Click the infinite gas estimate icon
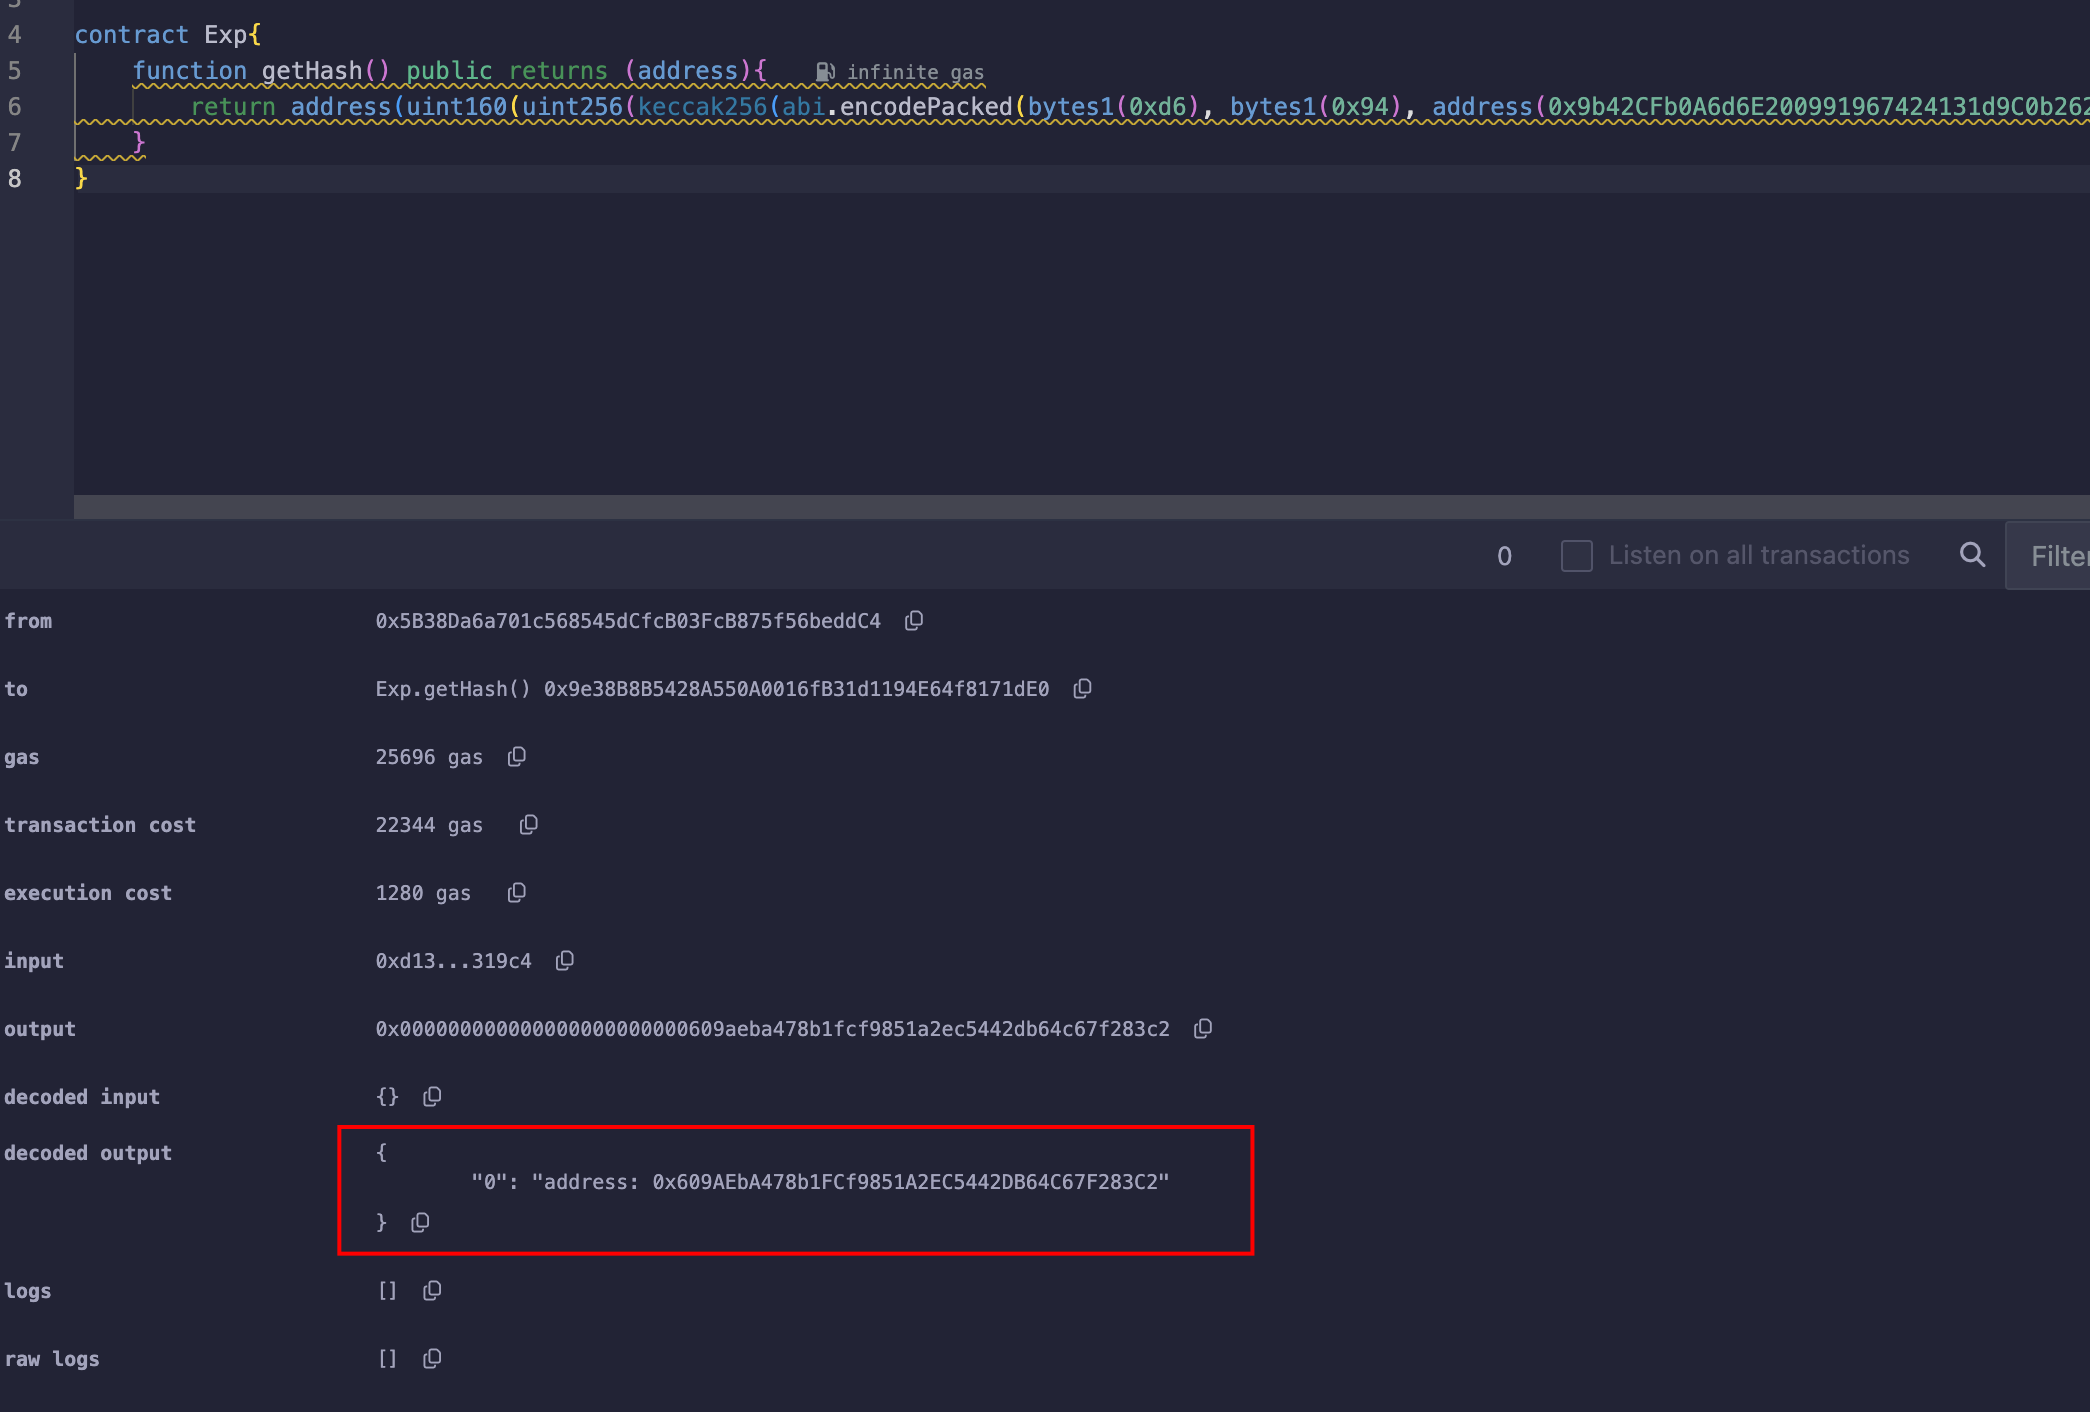The image size is (2090, 1412). [825, 72]
